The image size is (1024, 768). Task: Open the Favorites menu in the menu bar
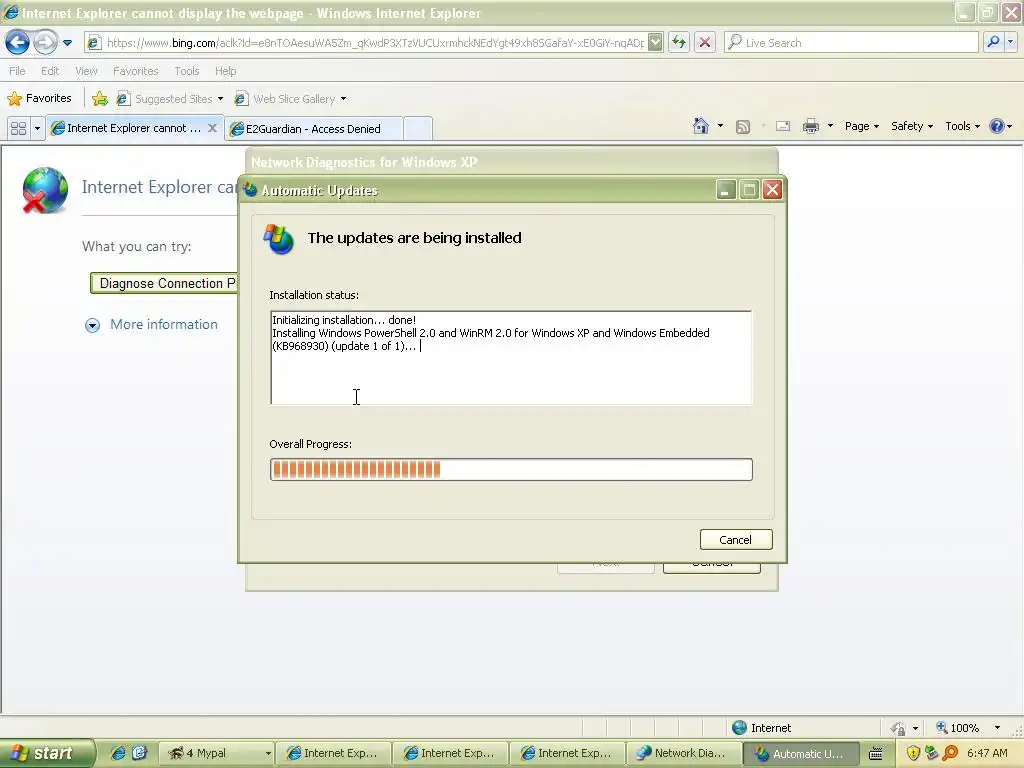pyautogui.click(x=136, y=71)
